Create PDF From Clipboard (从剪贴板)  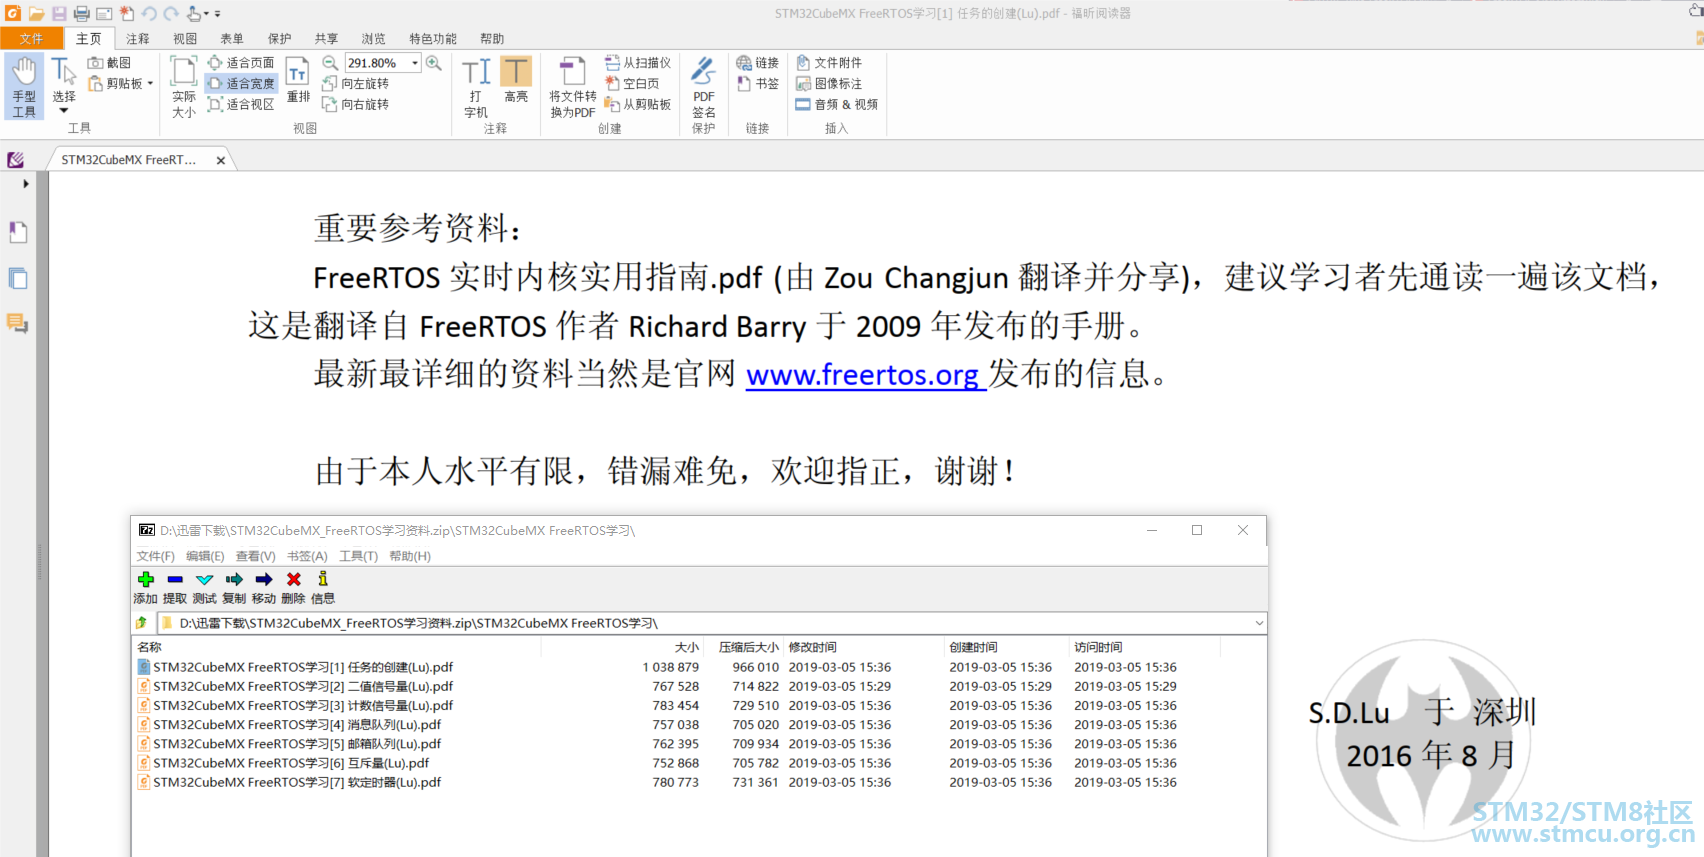[x=638, y=104]
